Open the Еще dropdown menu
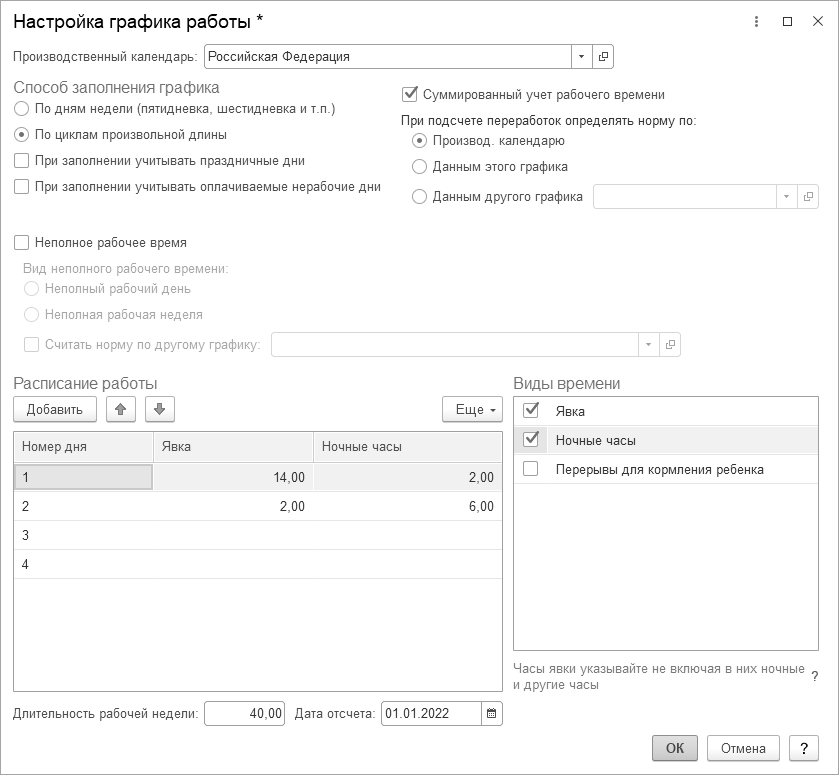Image resolution: width=839 pixels, height=775 pixels. pos(472,409)
